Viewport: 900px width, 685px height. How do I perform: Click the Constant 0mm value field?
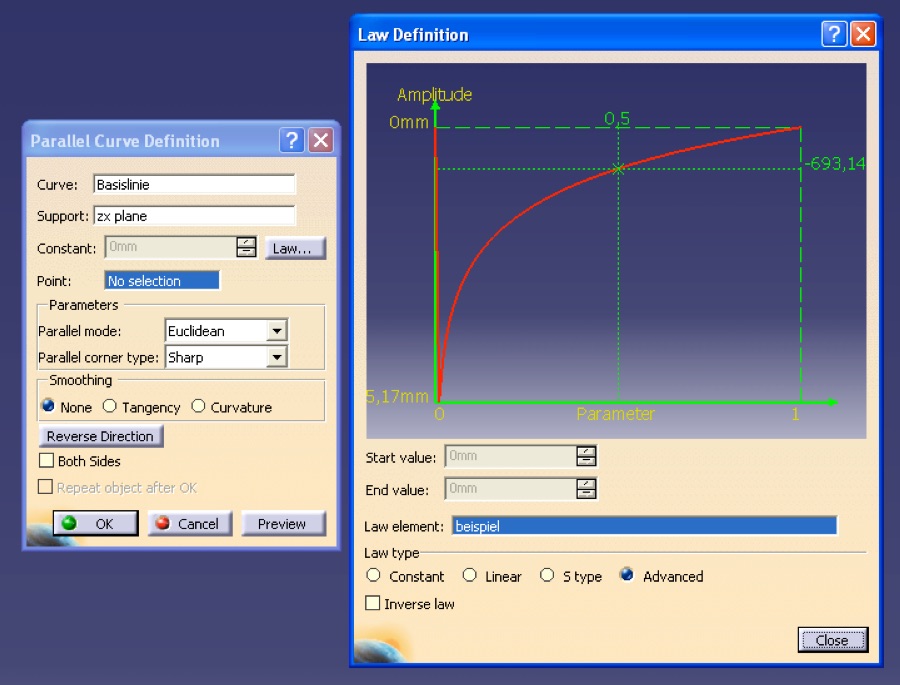pos(170,247)
